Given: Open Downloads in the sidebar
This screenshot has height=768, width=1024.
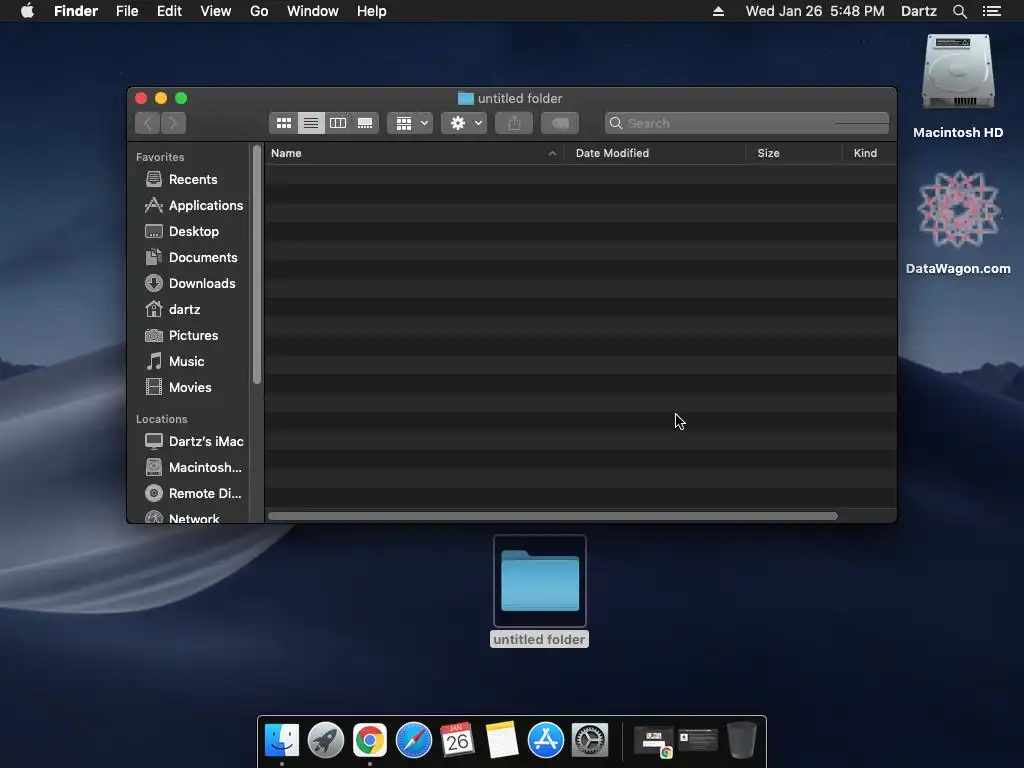Looking at the screenshot, I should (x=188, y=283).
